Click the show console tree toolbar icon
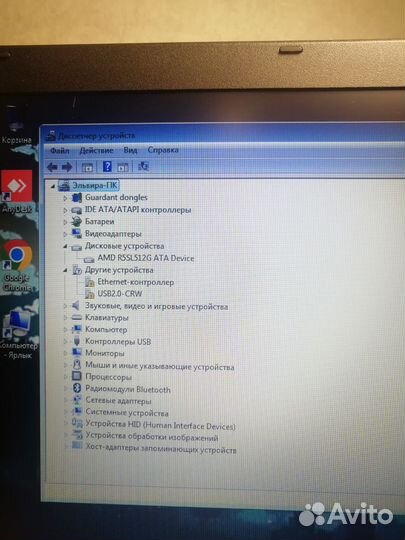Screen dimensions: 405x540 point(87,167)
